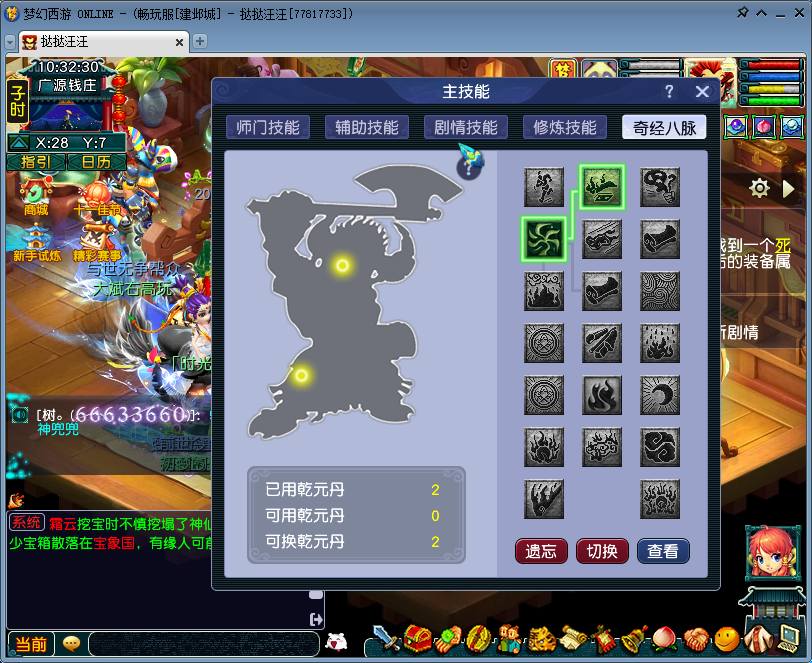Switch to the 师门技能 tab
Screen dimensions: 812x663
click(267, 127)
